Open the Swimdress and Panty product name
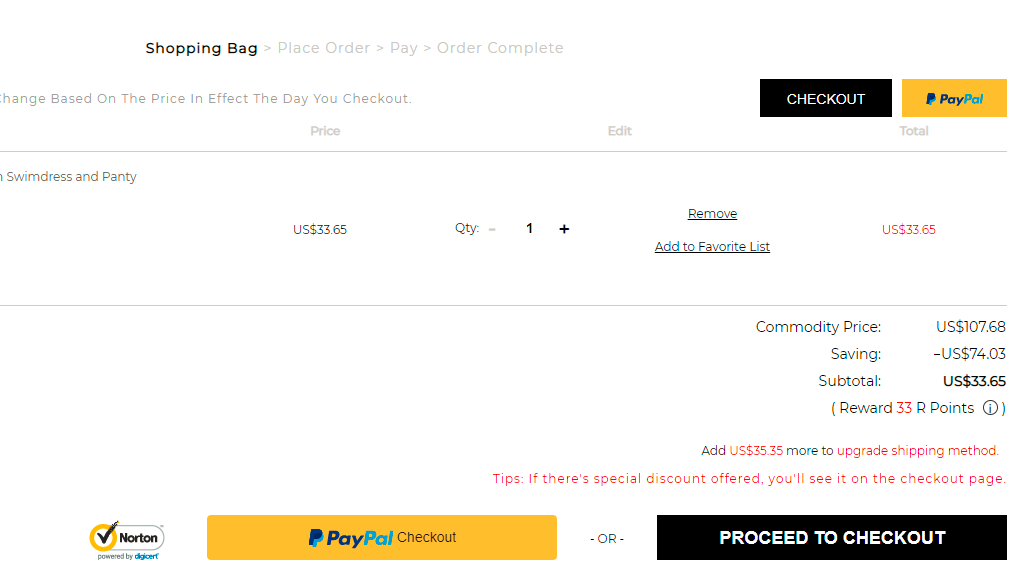The image size is (1025, 564). point(69,177)
